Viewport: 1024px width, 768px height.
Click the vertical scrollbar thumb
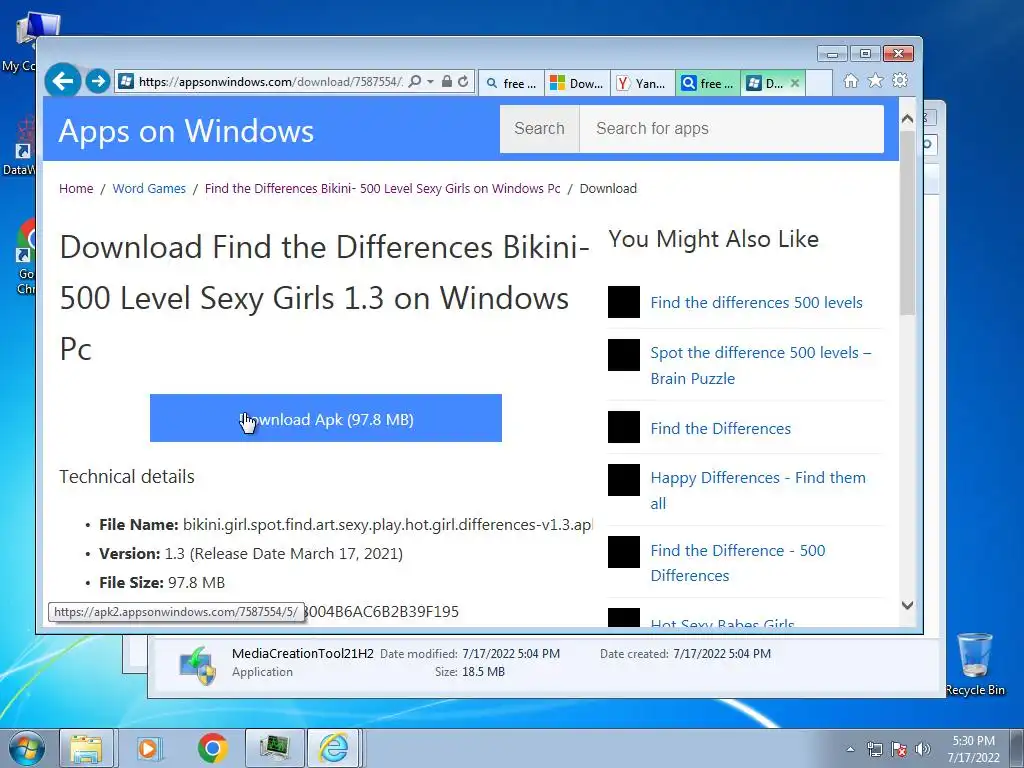tap(907, 222)
